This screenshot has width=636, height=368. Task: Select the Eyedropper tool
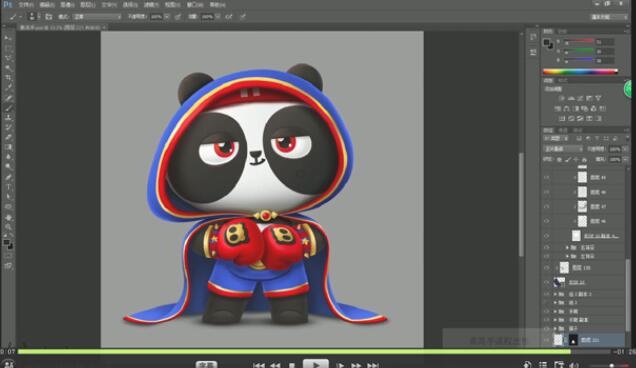pyautogui.click(x=8, y=88)
